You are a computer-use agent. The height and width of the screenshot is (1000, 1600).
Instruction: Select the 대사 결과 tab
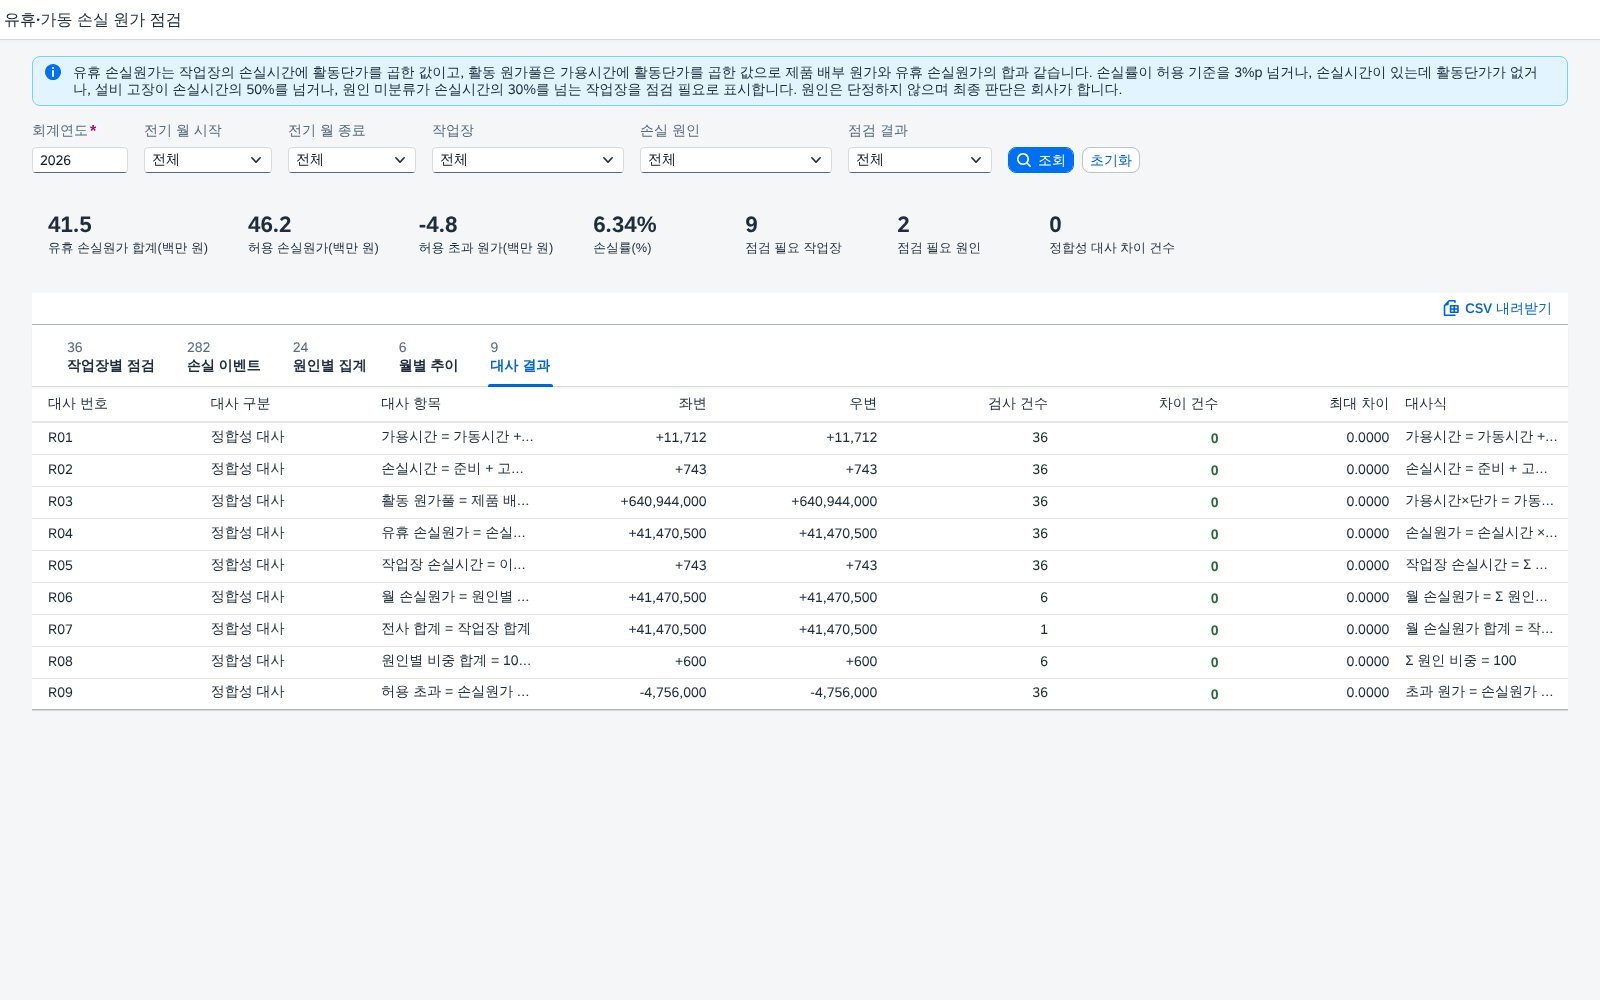click(520, 357)
